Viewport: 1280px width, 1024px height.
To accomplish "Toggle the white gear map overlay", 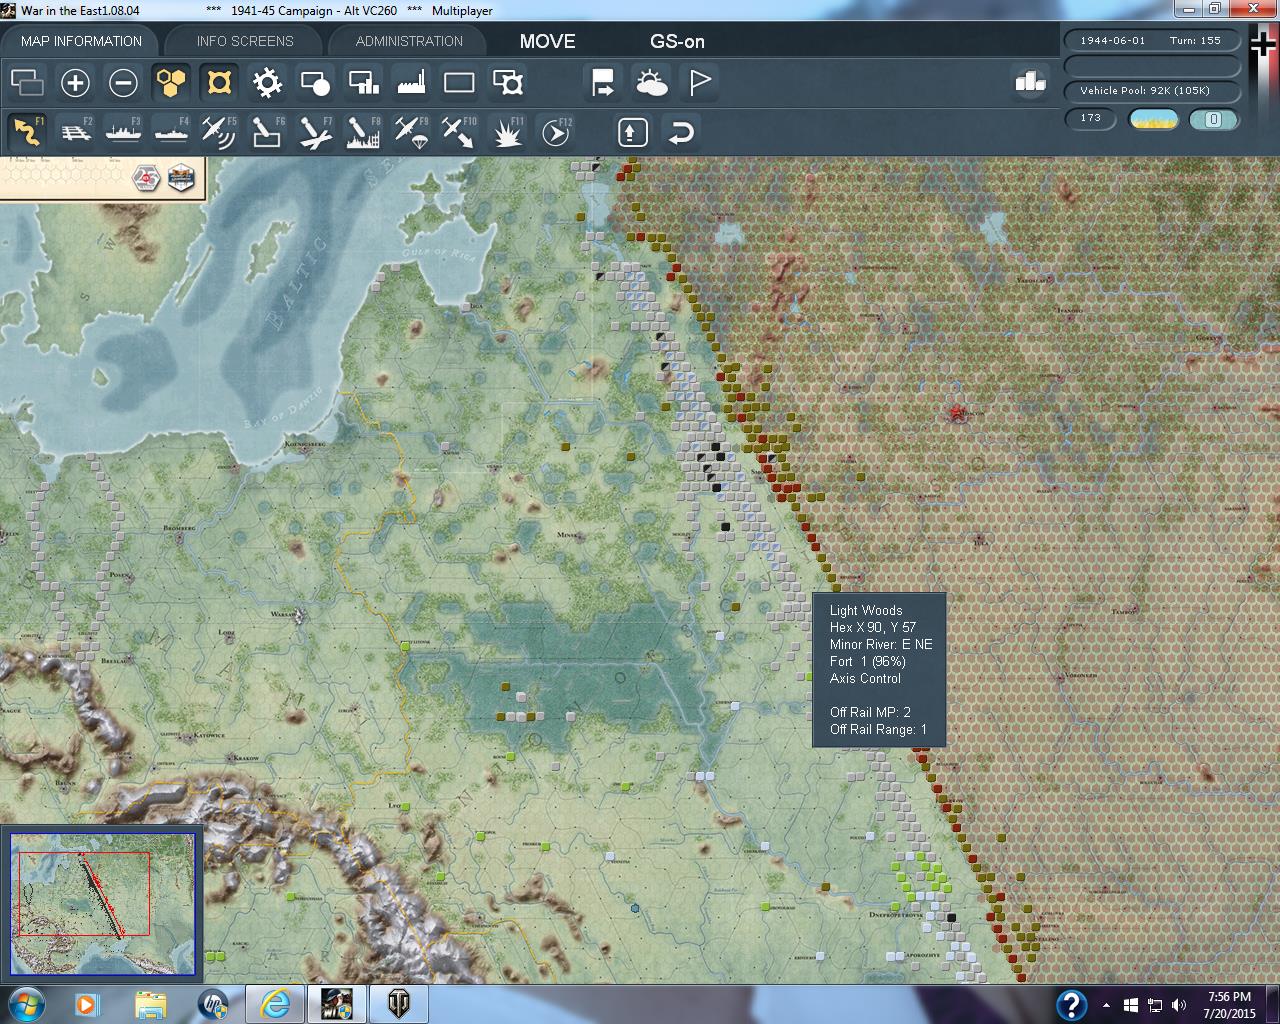I will coord(267,82).
